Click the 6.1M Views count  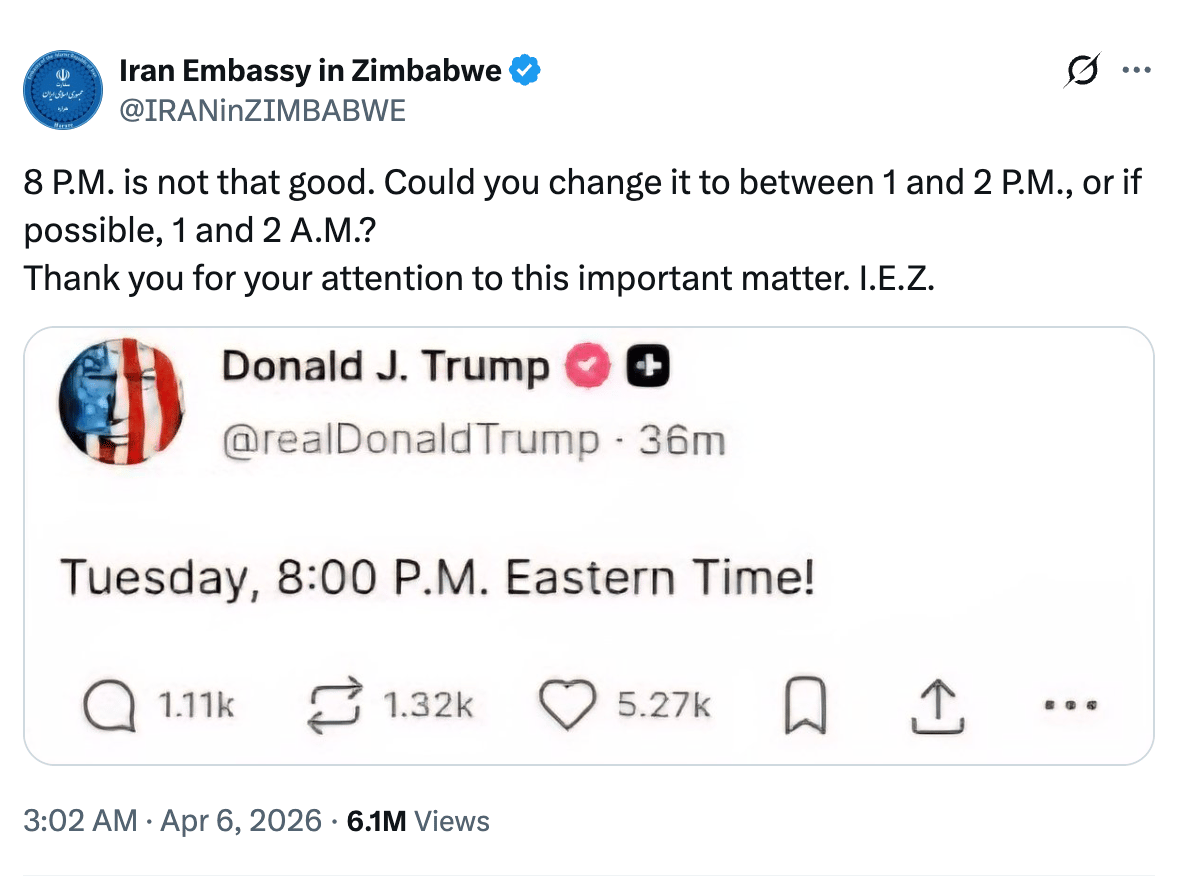click(417, 821)
